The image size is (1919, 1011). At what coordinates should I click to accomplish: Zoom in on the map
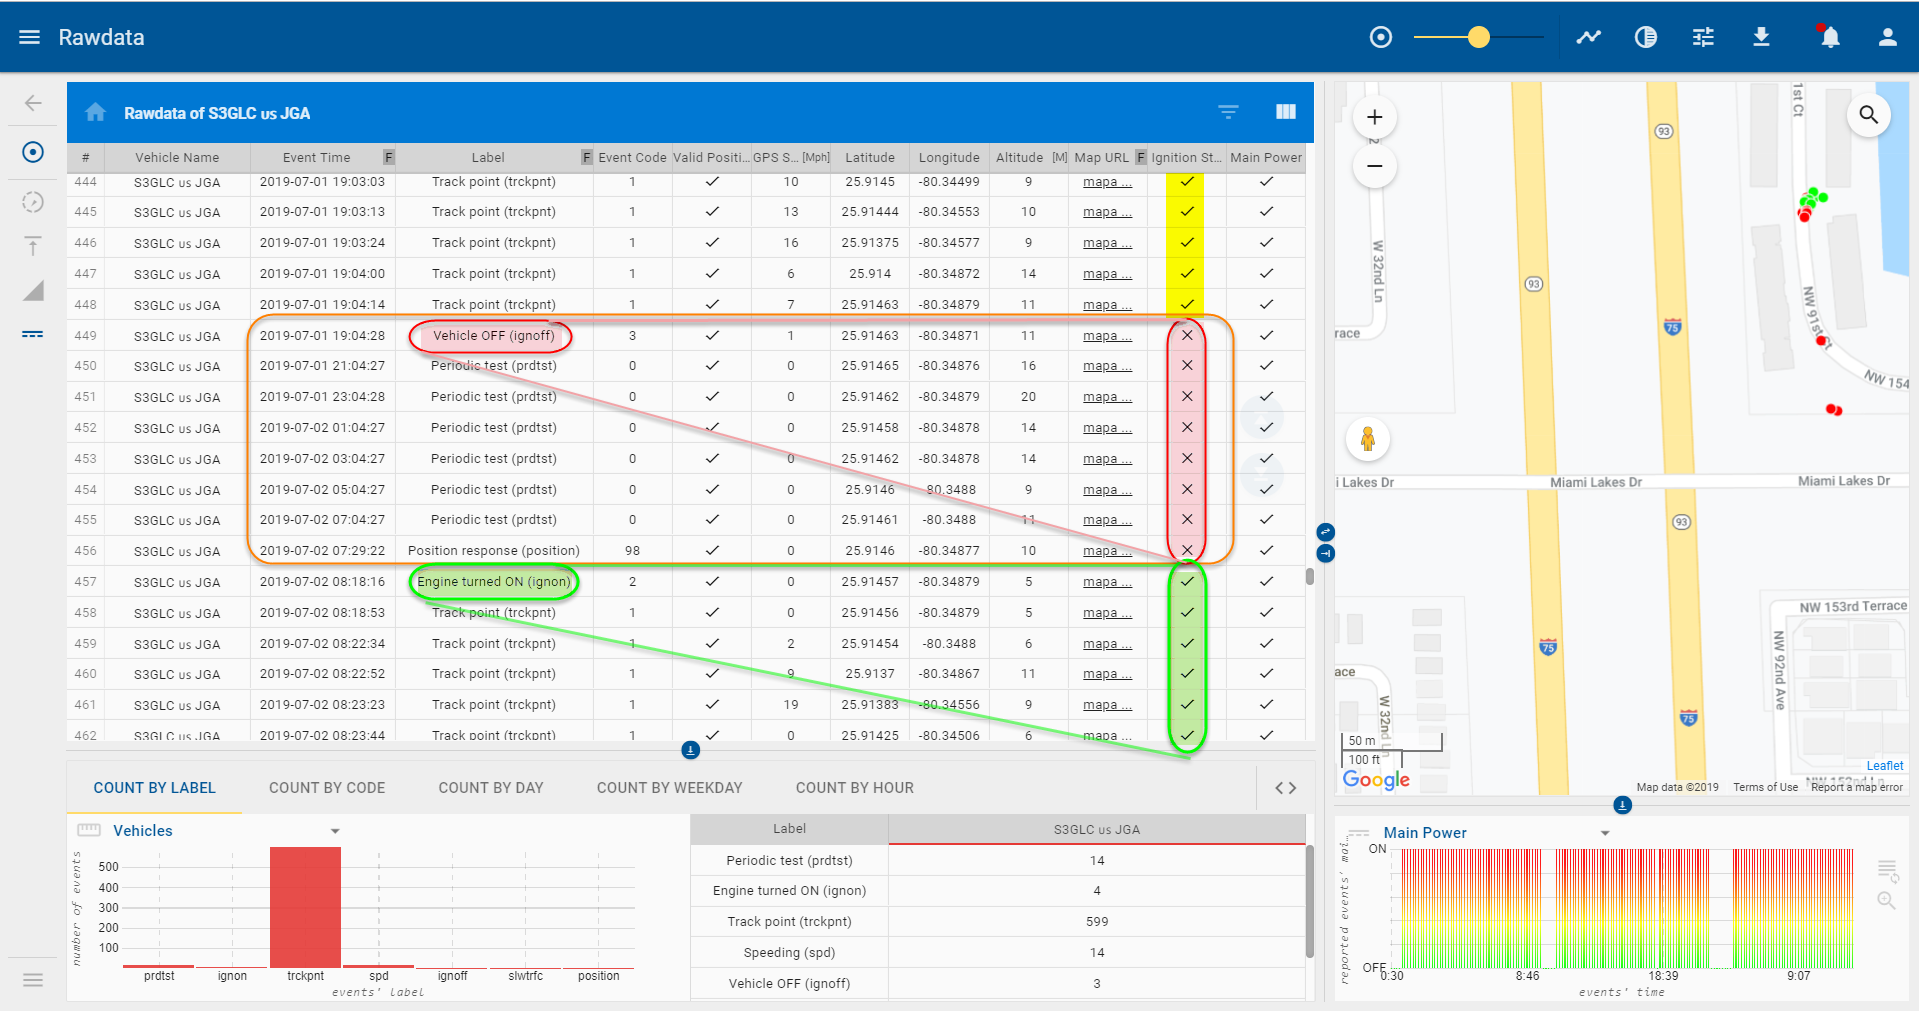[x=1375, y=117]
